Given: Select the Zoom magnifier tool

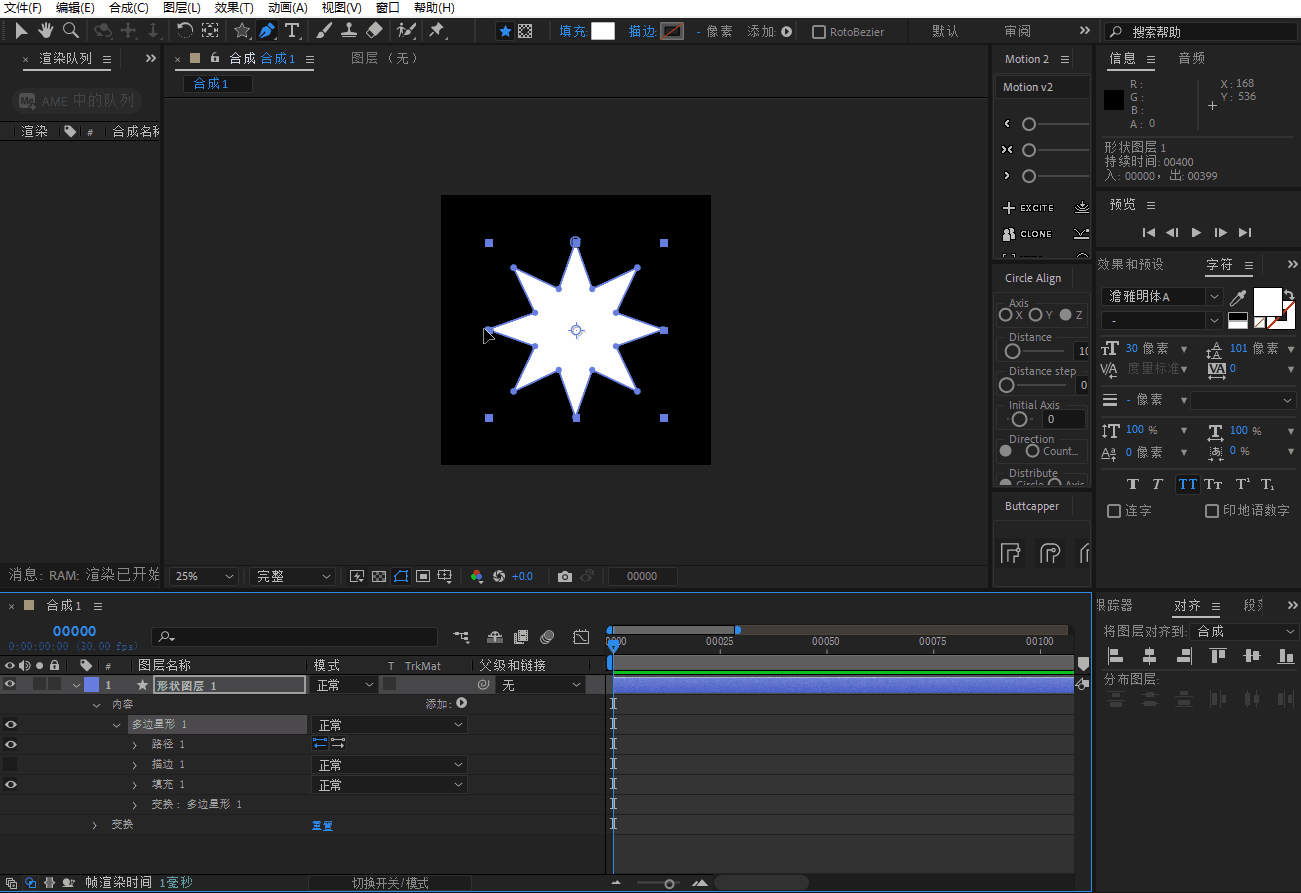Looking at the screenshot, I should 71,31.
